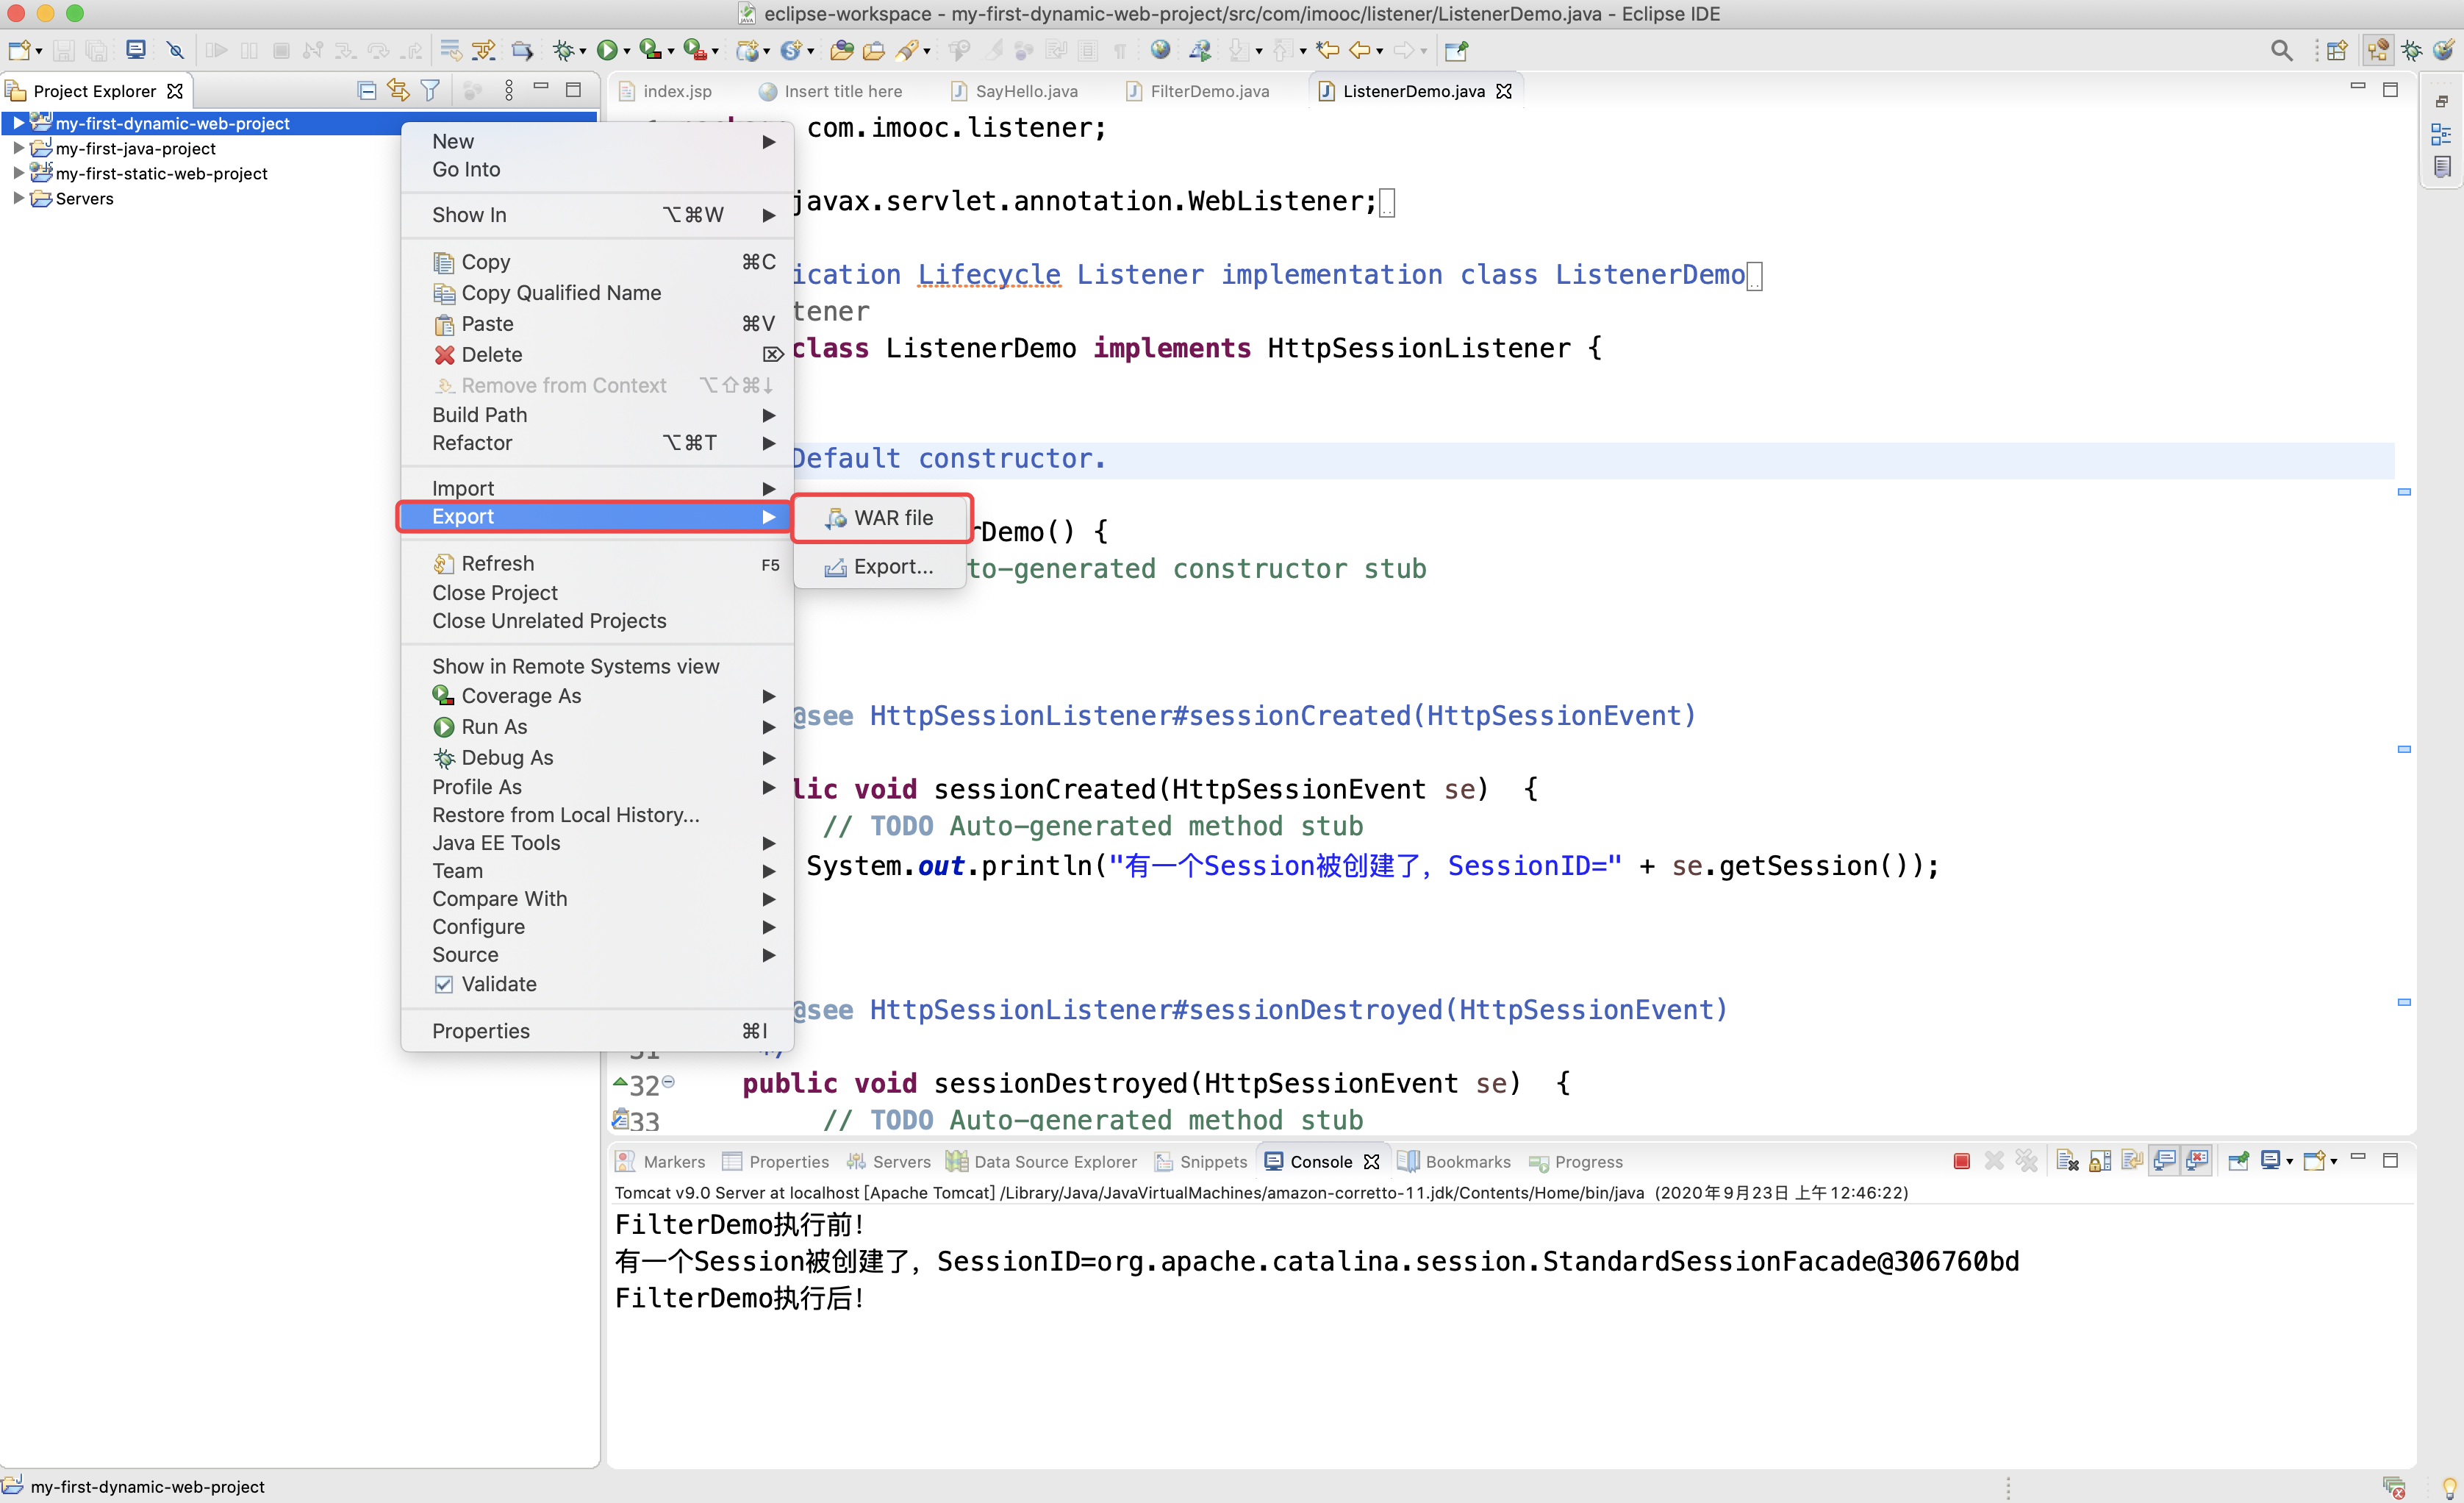Toggle Pin Console with green pushpin
Image resolution: width=2464 pixels, height=1503 pixels.
tap(2239, 1161)
